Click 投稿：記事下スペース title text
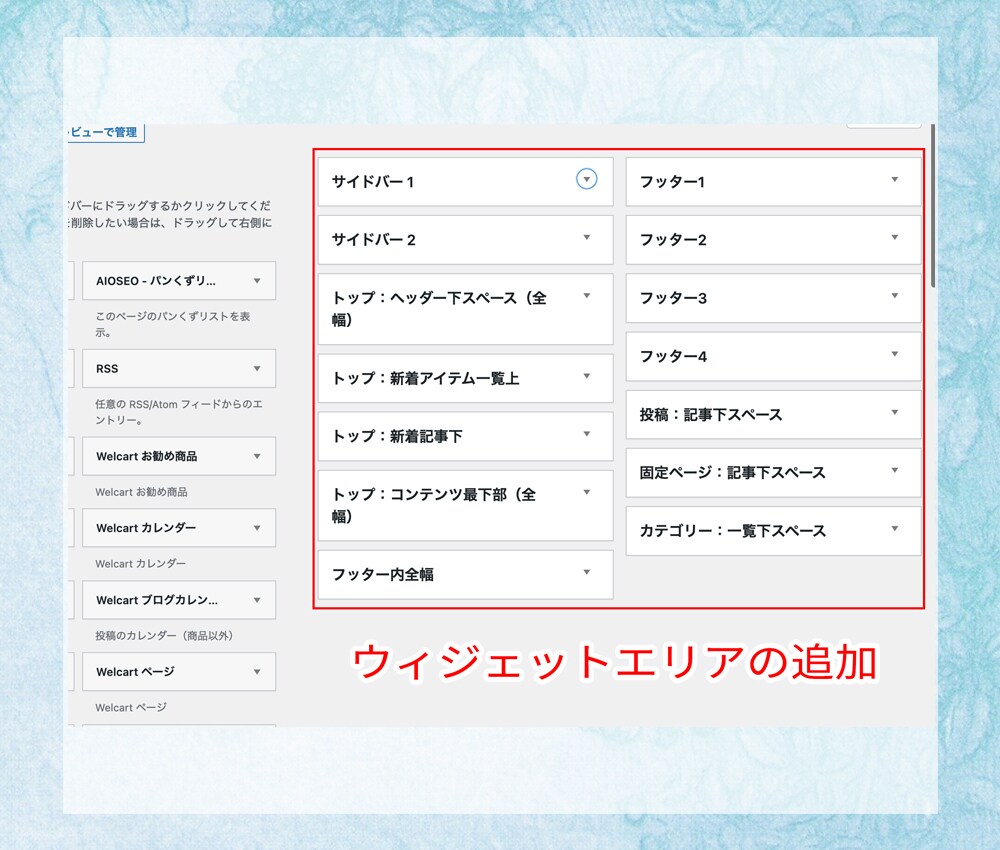 (x=711, y=414)
